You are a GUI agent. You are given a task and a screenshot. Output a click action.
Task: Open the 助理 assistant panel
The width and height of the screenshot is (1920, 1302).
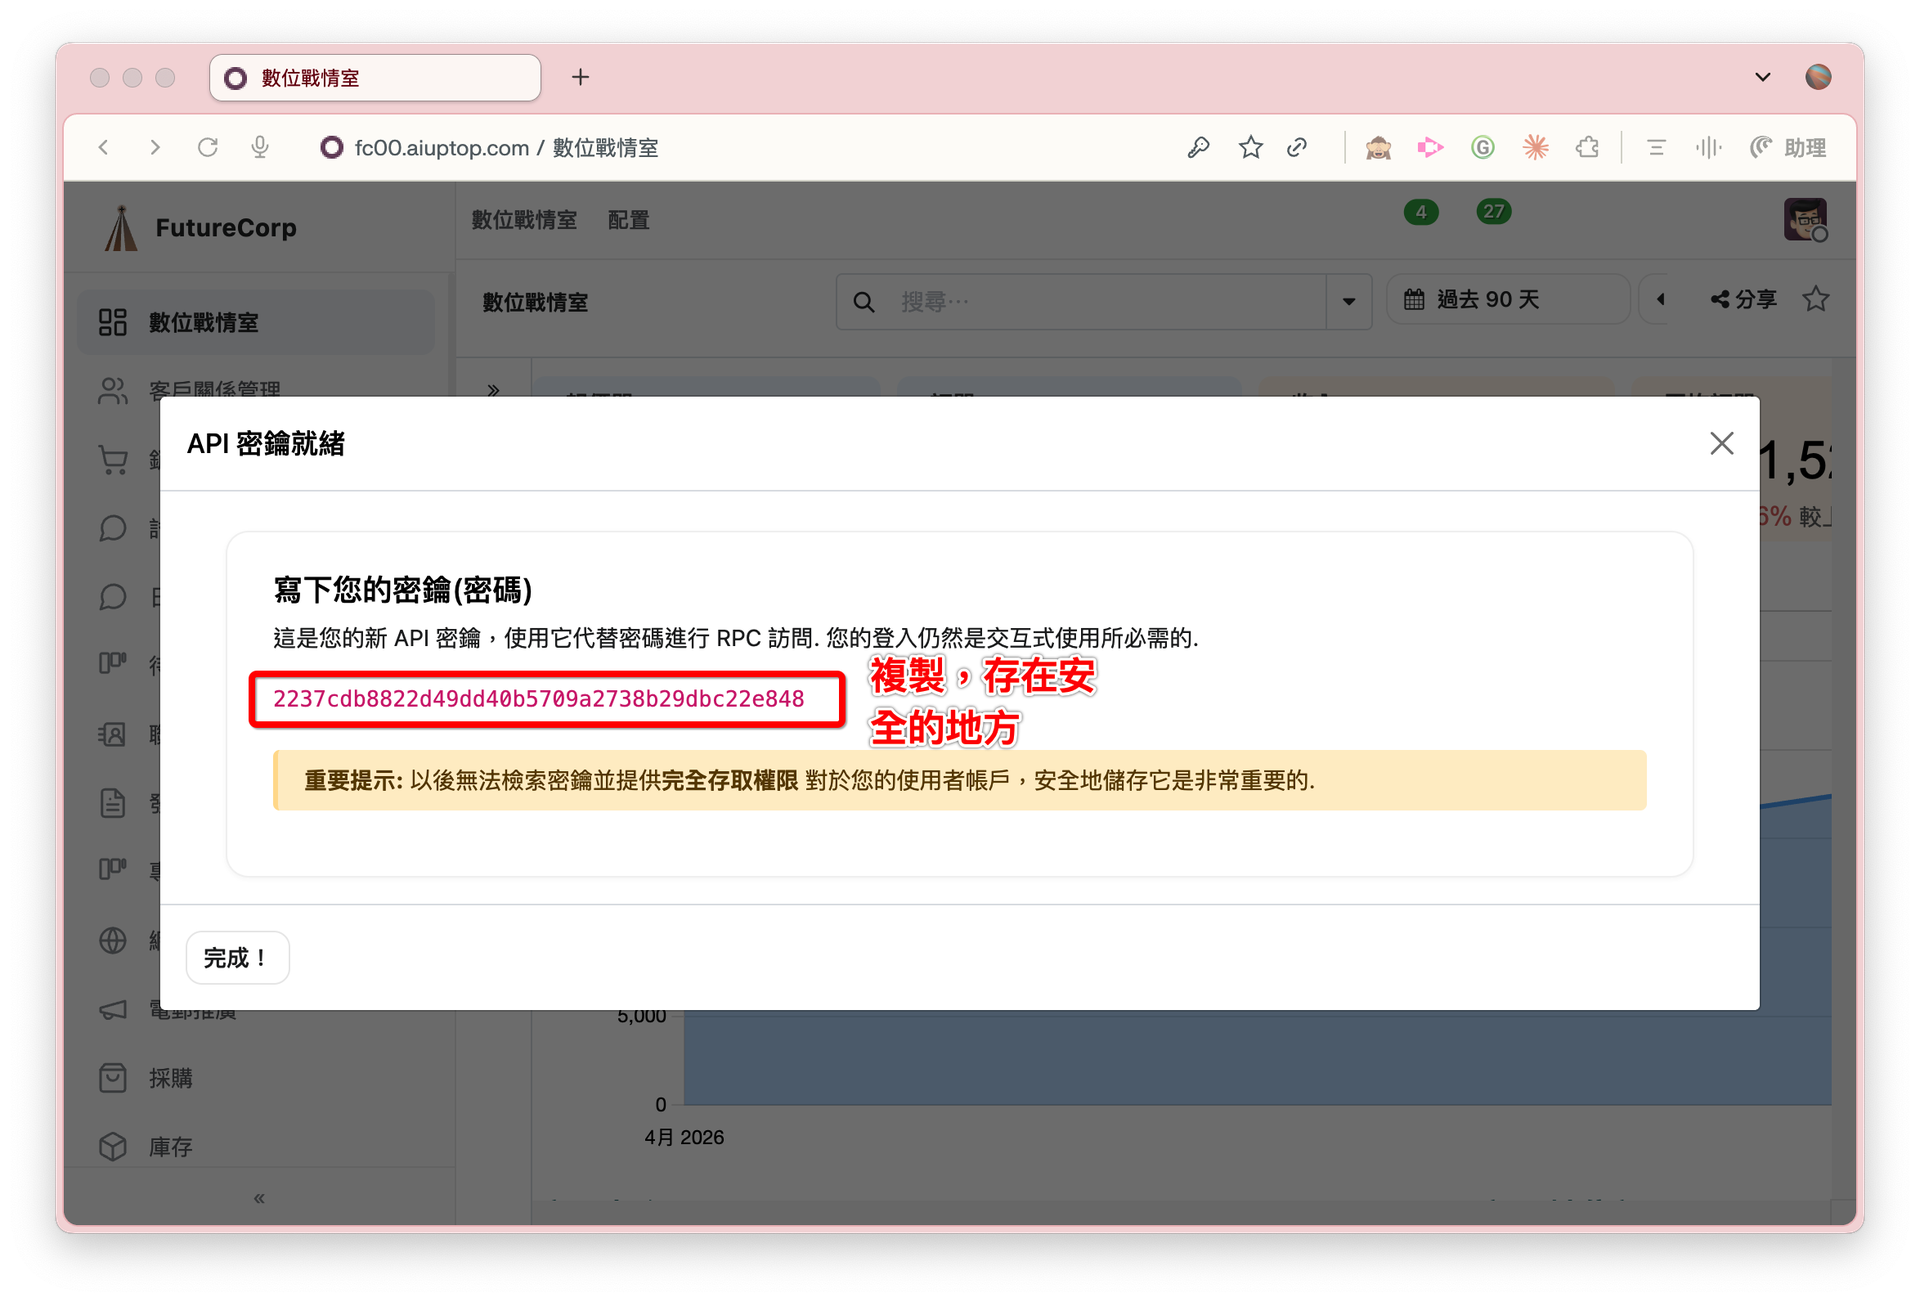tap(1788, 148)
